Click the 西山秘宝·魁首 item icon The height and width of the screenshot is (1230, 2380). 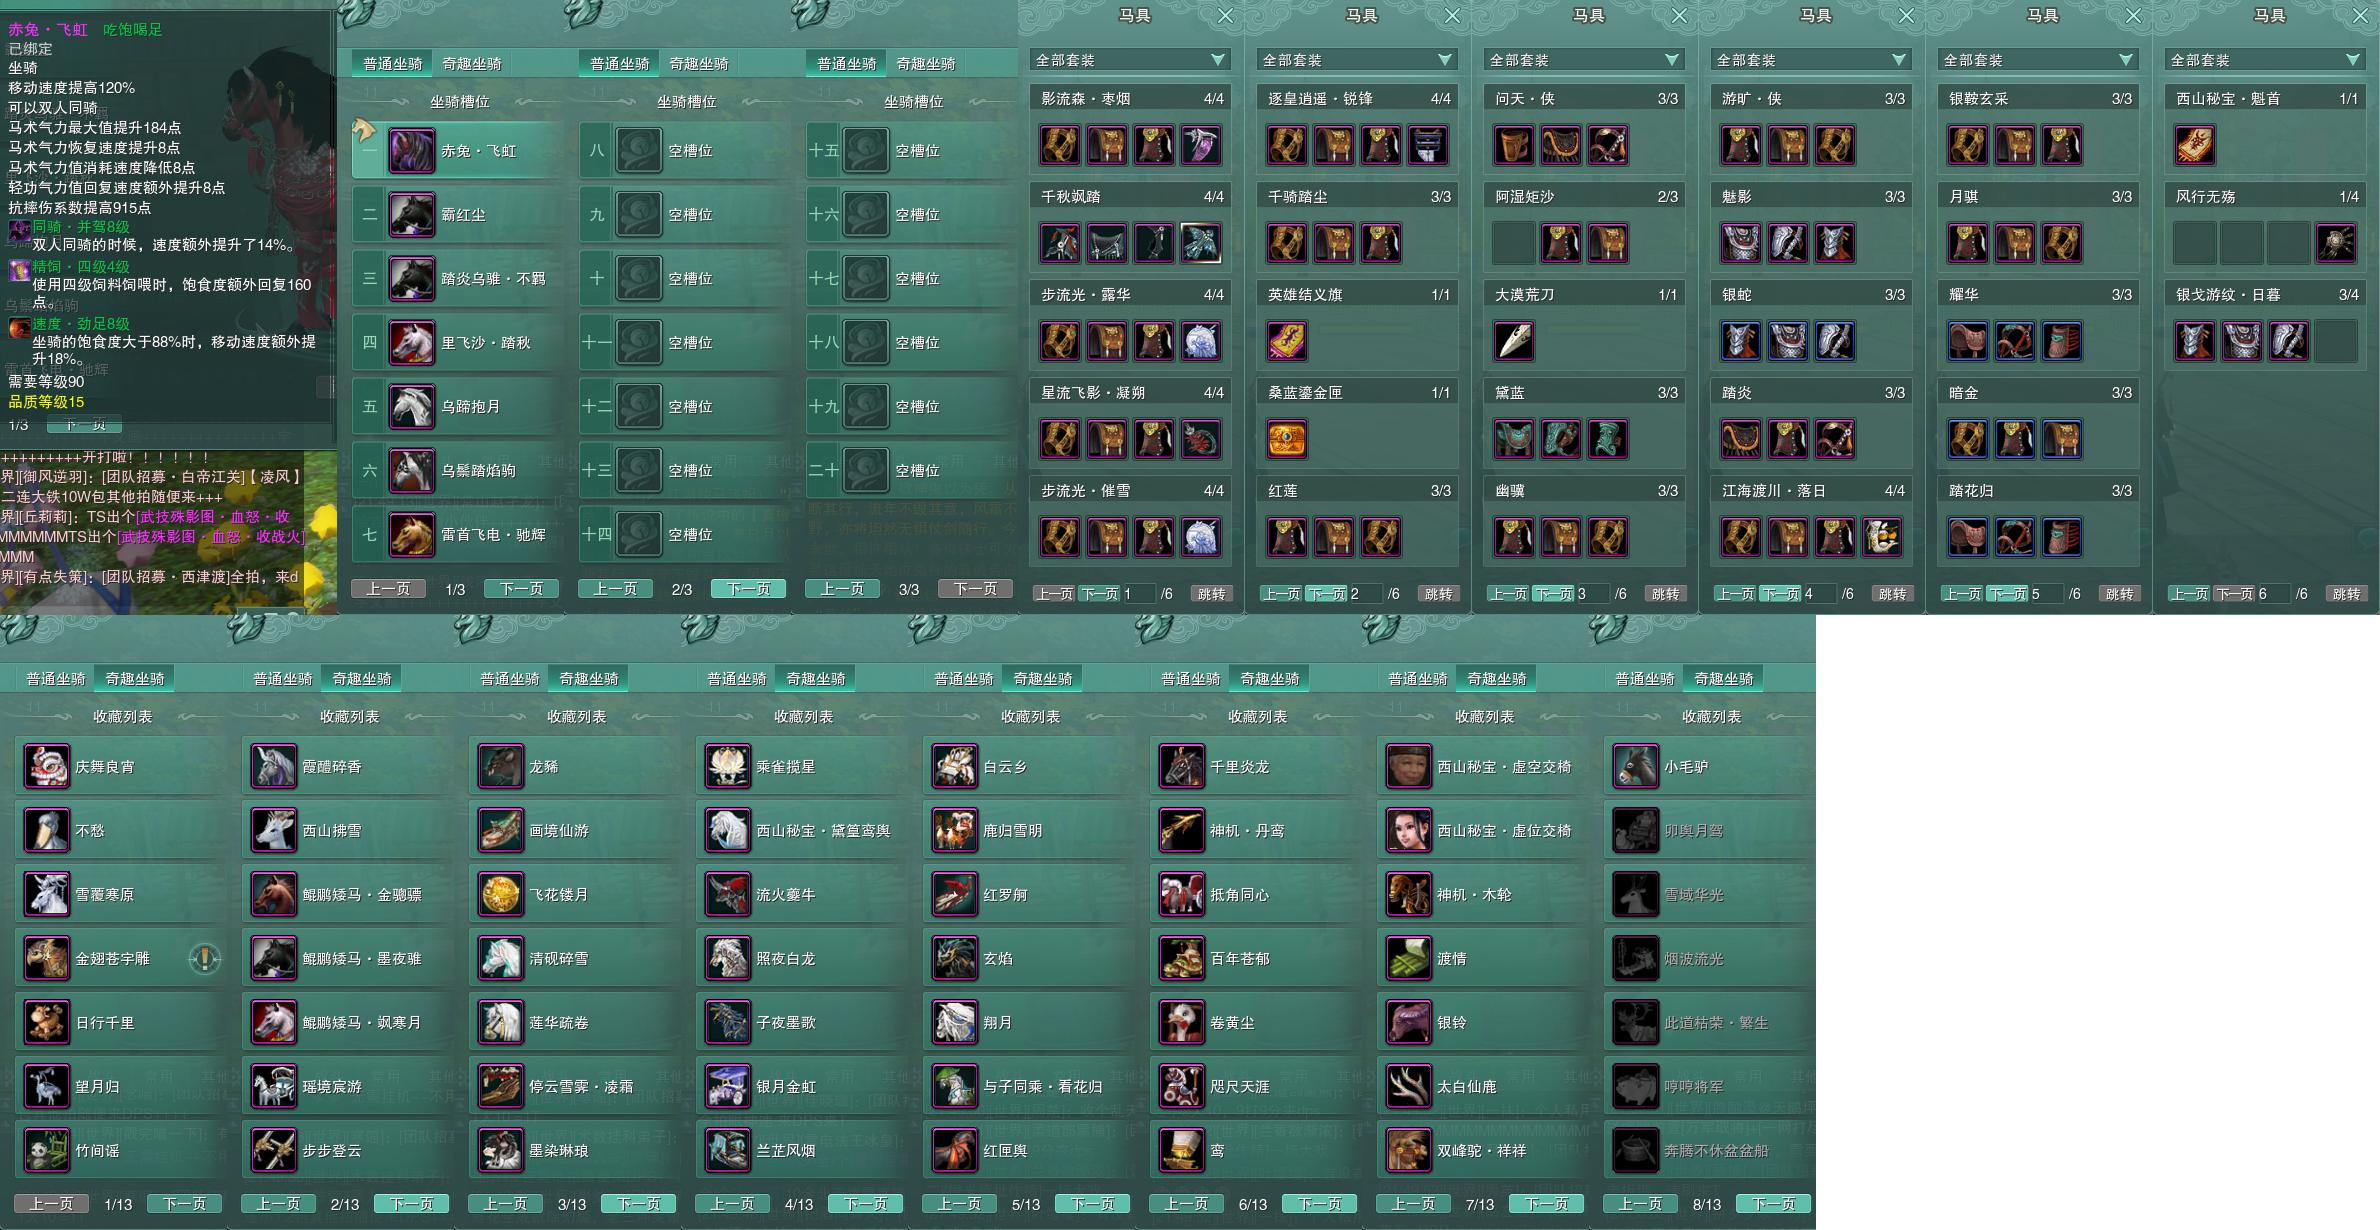[x=2195, y=145]
